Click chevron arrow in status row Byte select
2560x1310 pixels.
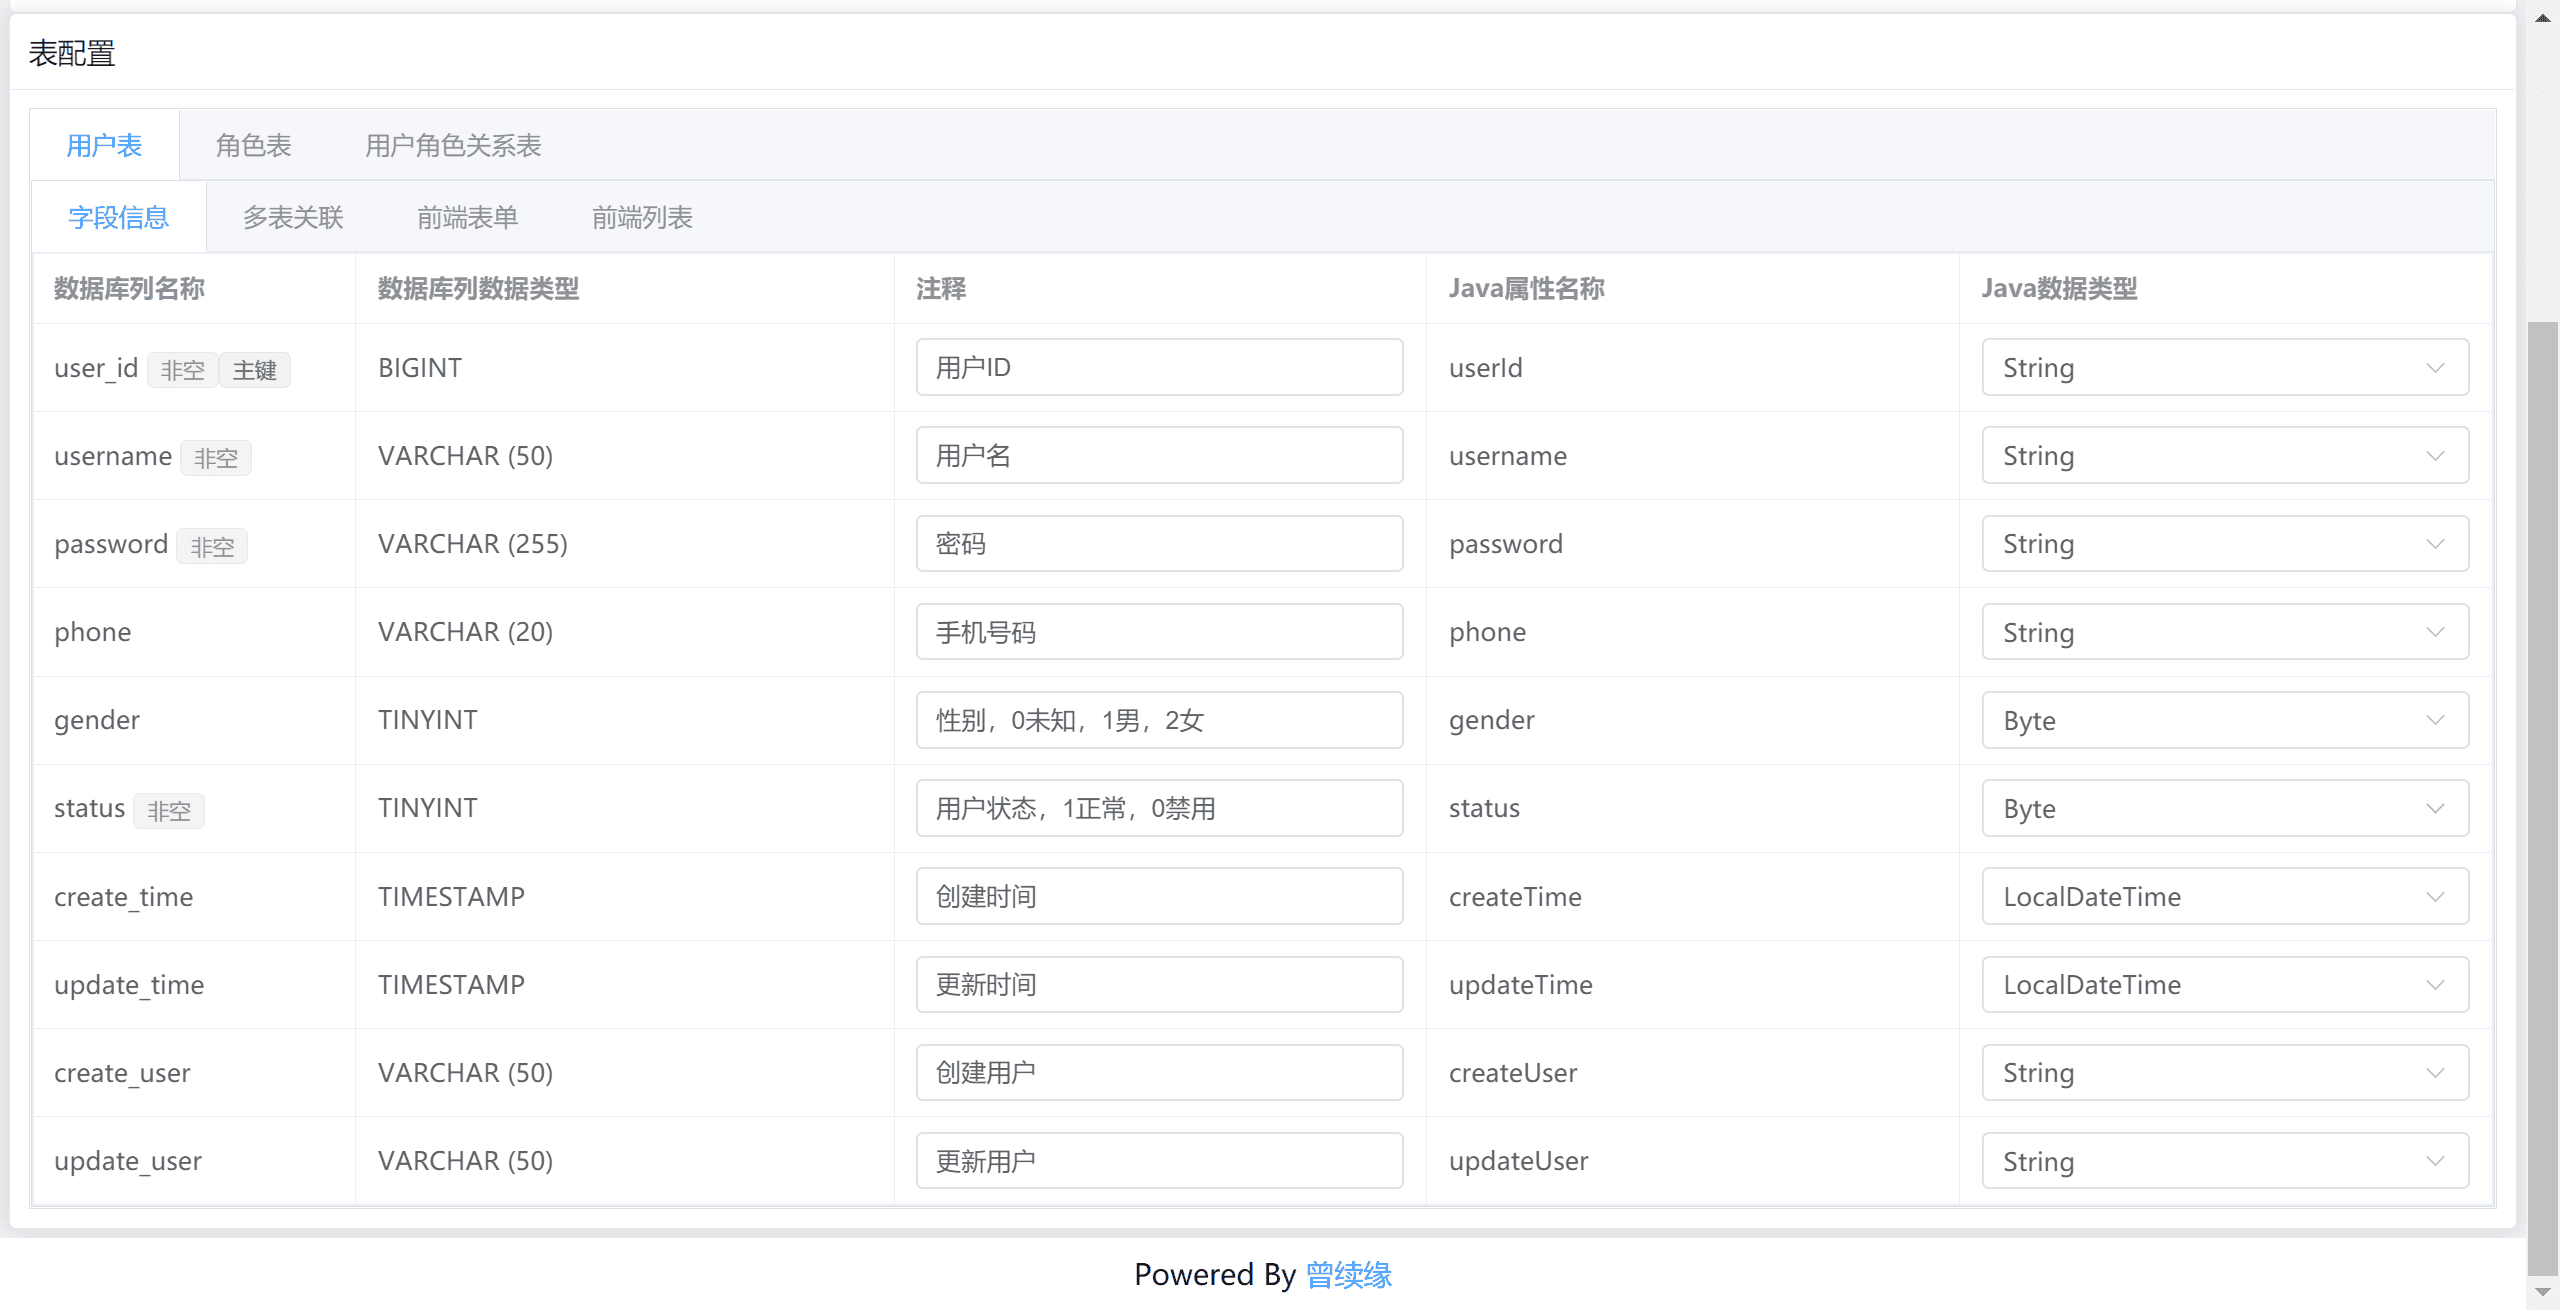pyautogui.click(x=2435, y=808)
